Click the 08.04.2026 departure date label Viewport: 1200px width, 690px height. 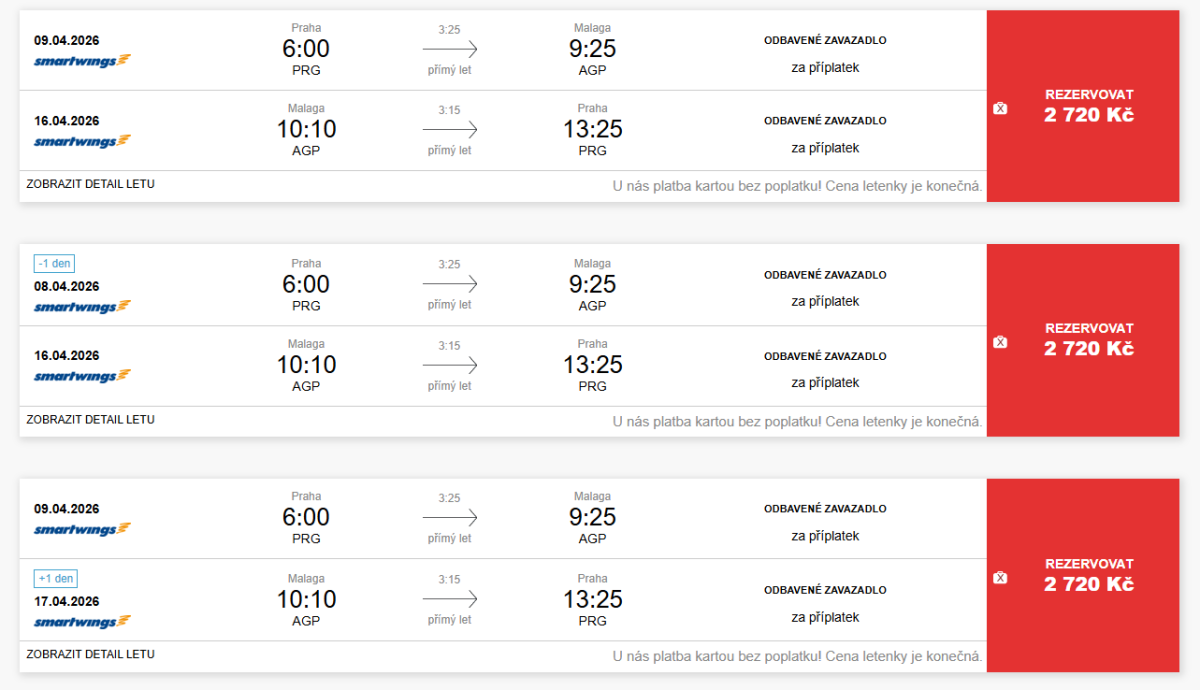click(x=66, y=286)
